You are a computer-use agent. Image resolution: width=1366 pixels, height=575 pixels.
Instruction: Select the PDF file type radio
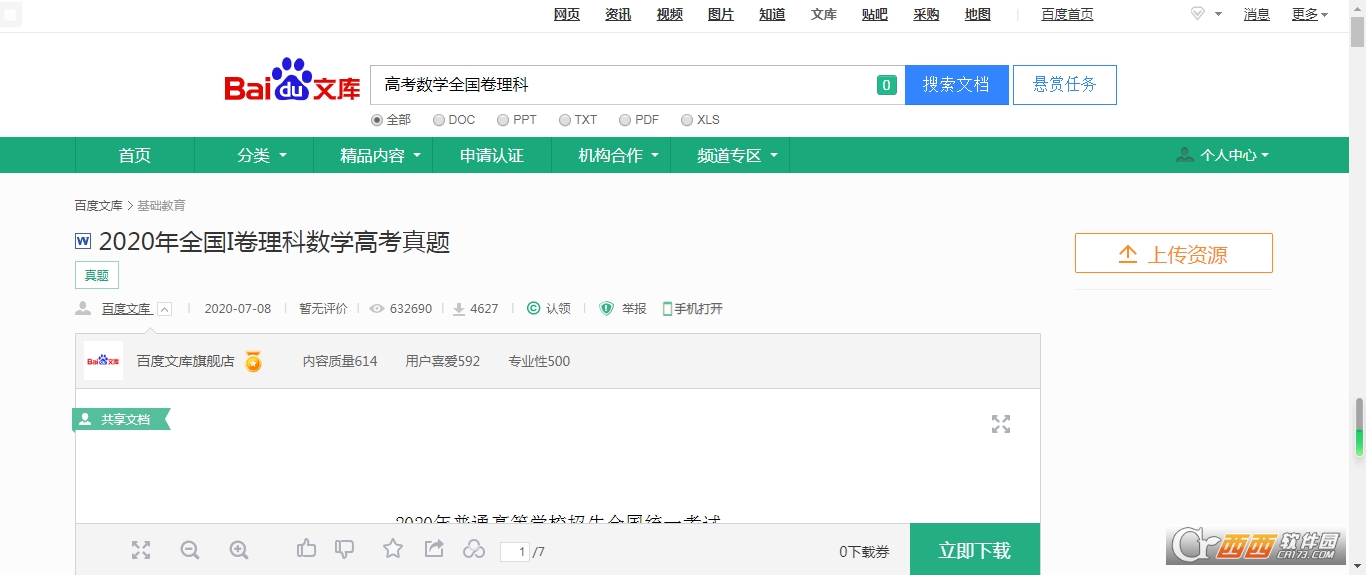(x=625, y=120)
